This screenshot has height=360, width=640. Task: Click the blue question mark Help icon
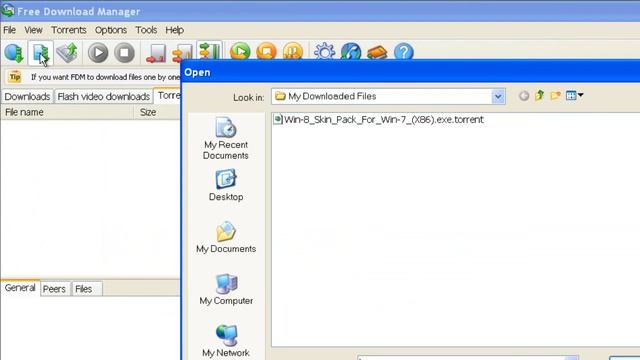[x=404, y=52]
